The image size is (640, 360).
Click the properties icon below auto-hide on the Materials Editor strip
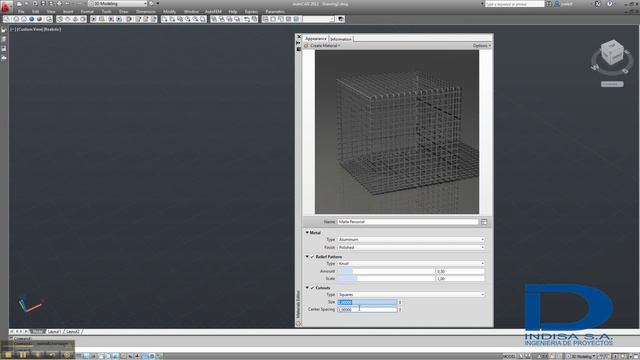298,49
